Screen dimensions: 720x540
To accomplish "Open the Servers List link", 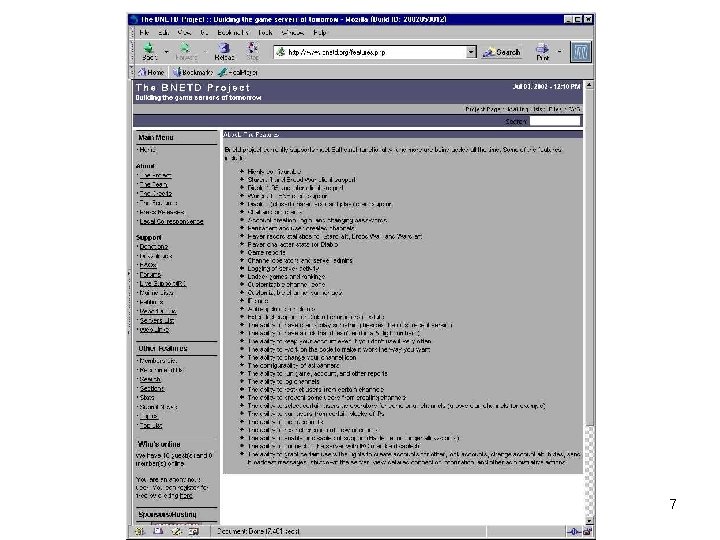I will pos(157,321).
